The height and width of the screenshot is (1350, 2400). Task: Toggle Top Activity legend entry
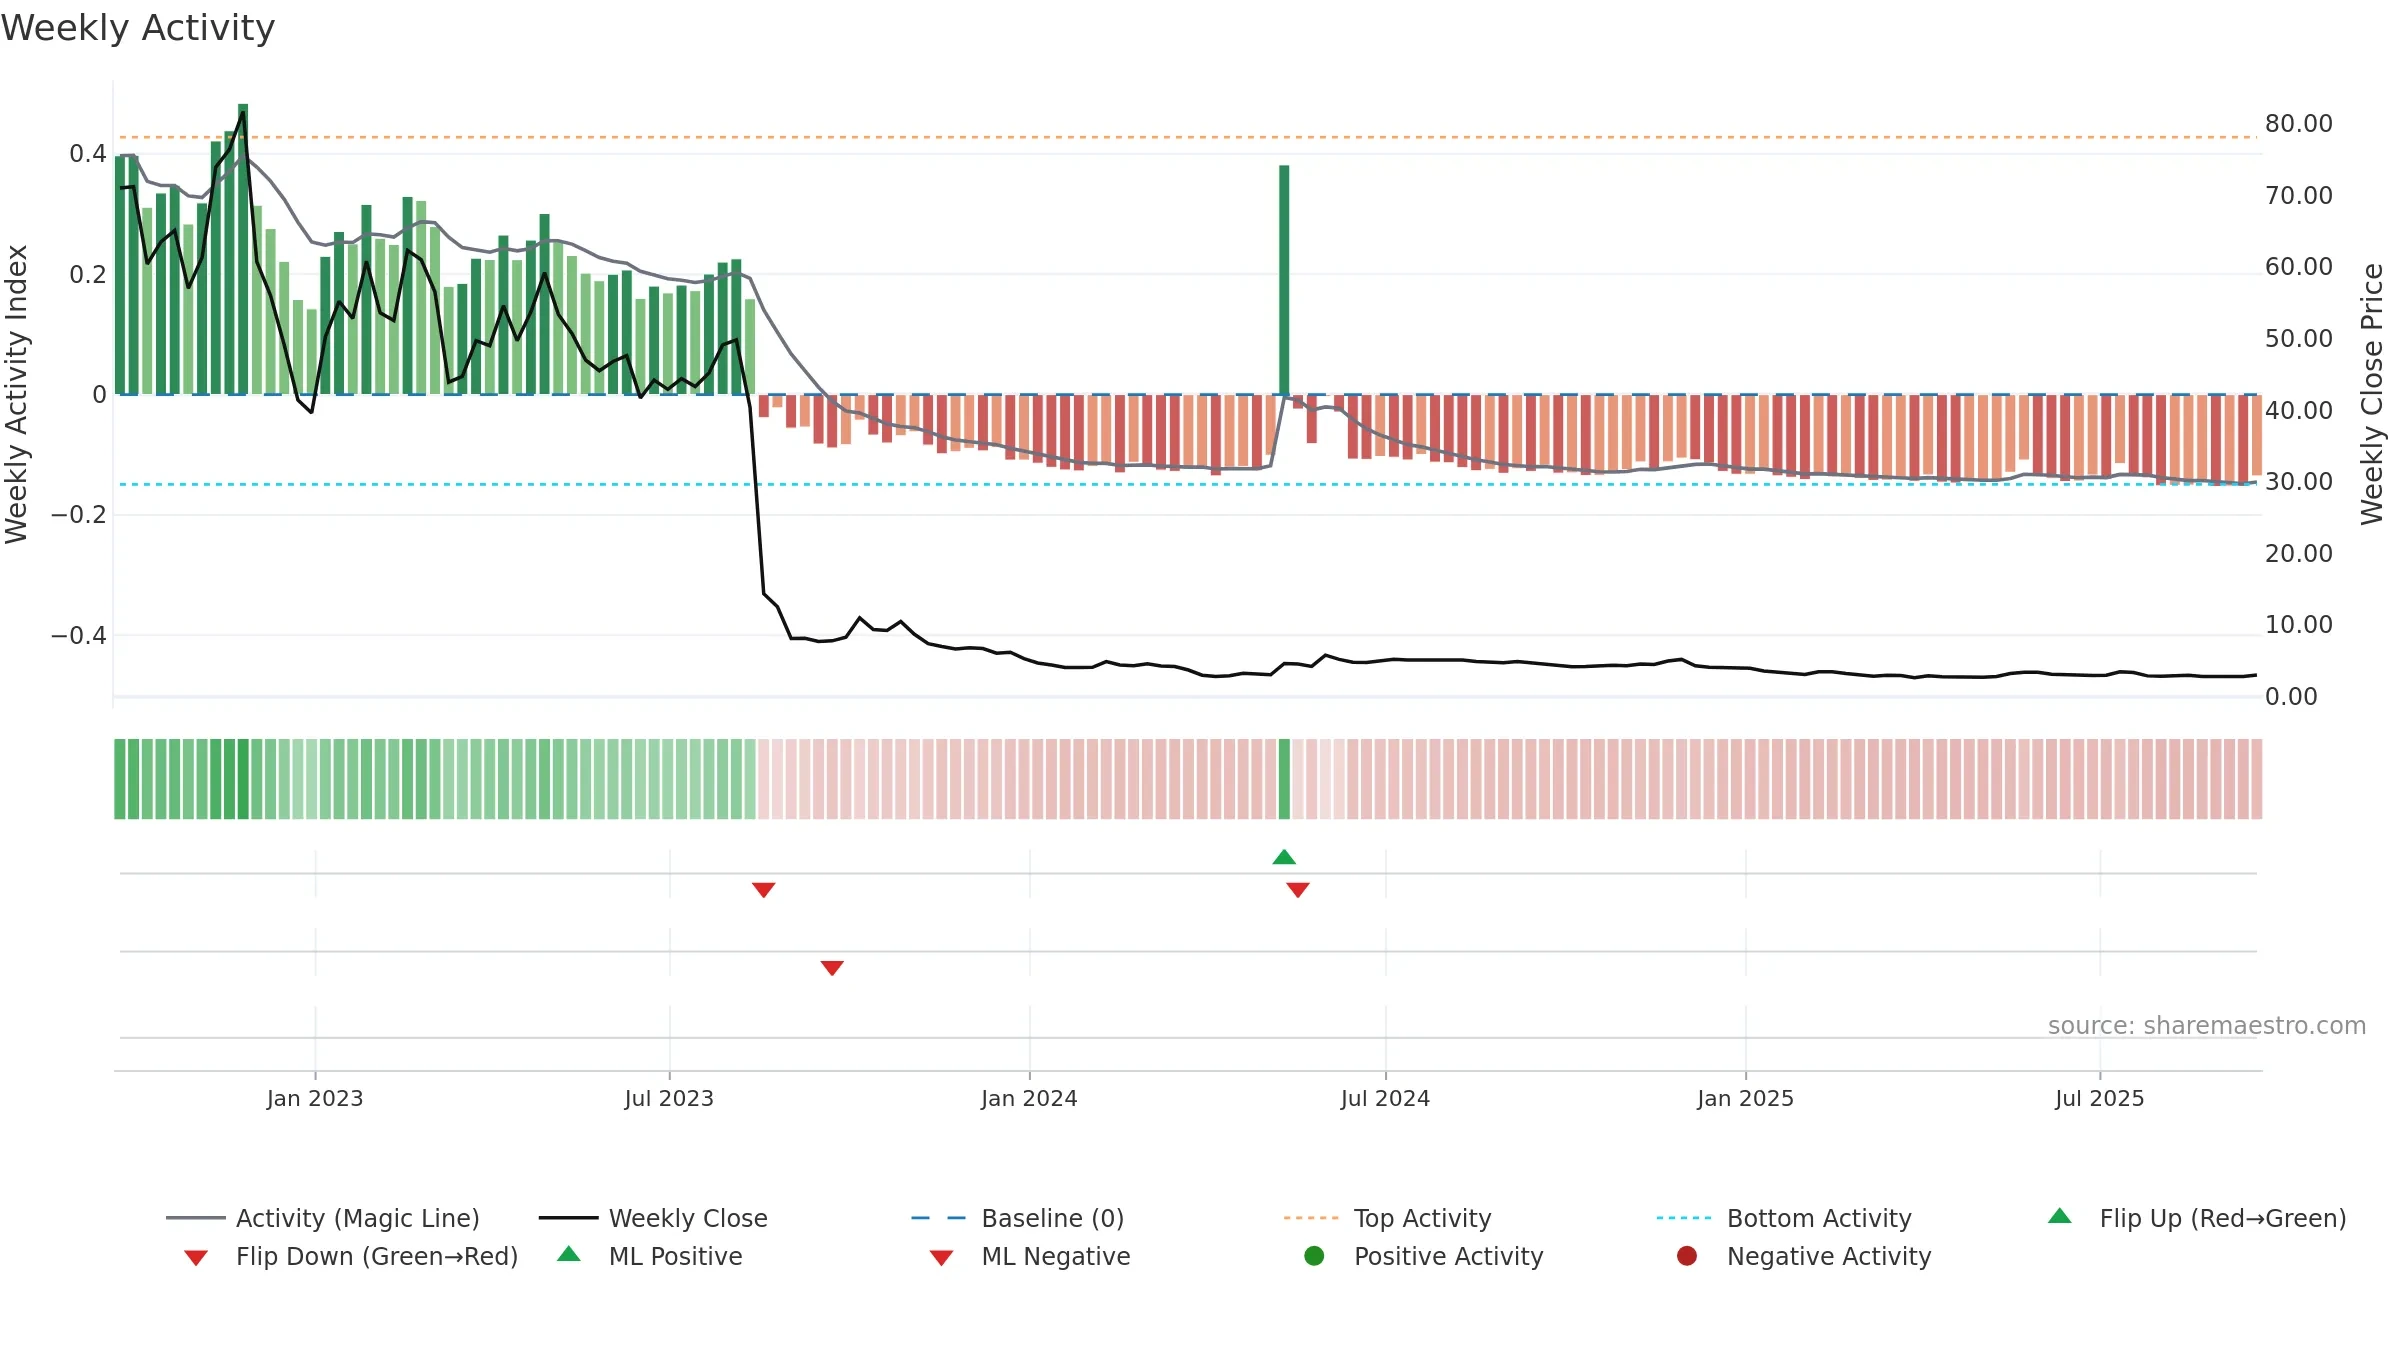point(1387,1218)
